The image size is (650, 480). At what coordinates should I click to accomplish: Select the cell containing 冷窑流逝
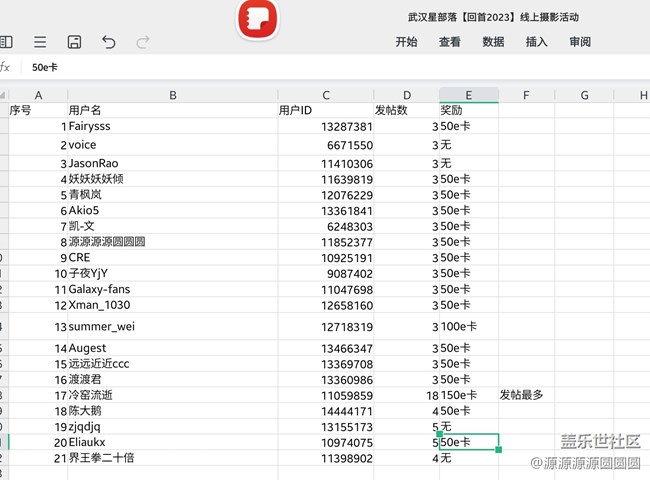tap(173, 395)
